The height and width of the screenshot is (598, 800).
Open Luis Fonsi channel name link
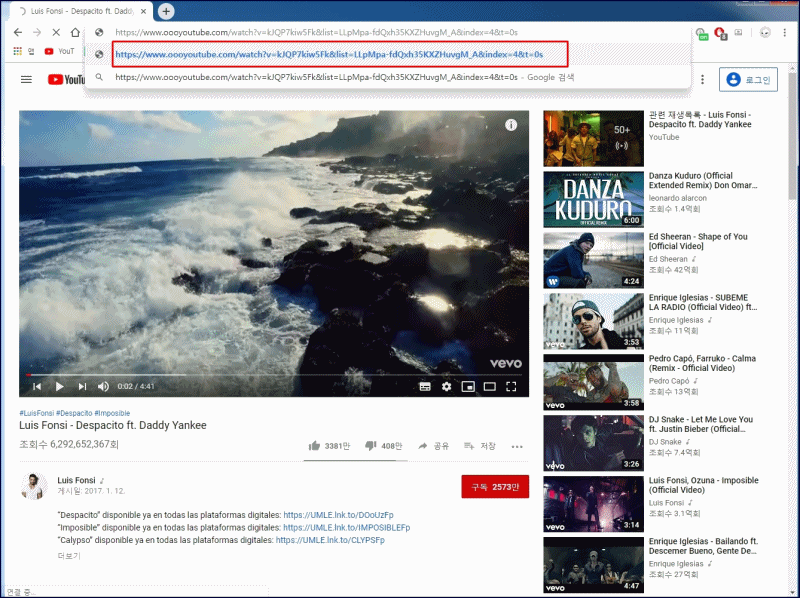[x=76, y=480]
